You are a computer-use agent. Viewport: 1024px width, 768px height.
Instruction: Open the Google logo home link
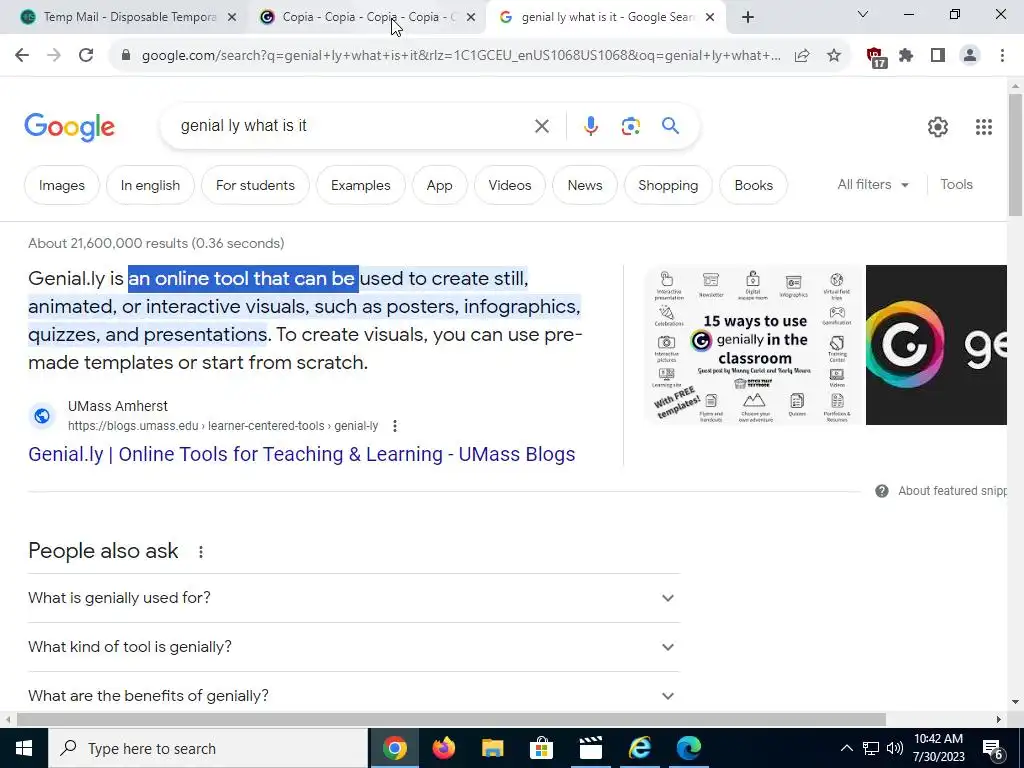pyautogui.click(x=69, y=127)
